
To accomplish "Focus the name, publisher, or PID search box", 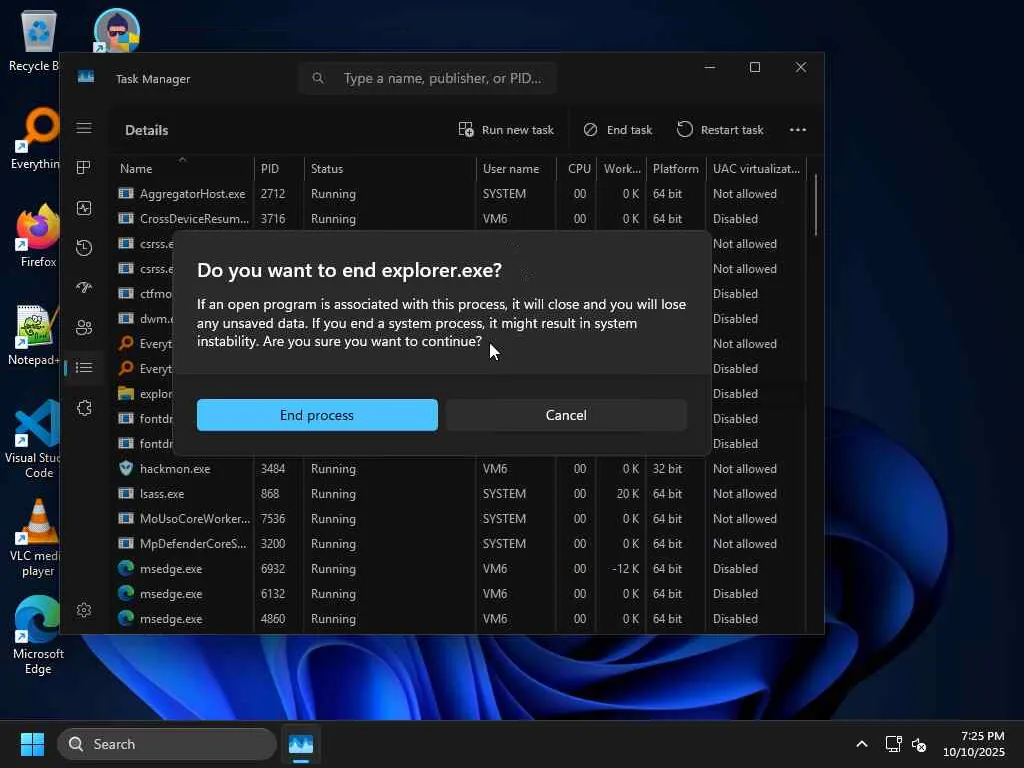I will tap(428, 78).
